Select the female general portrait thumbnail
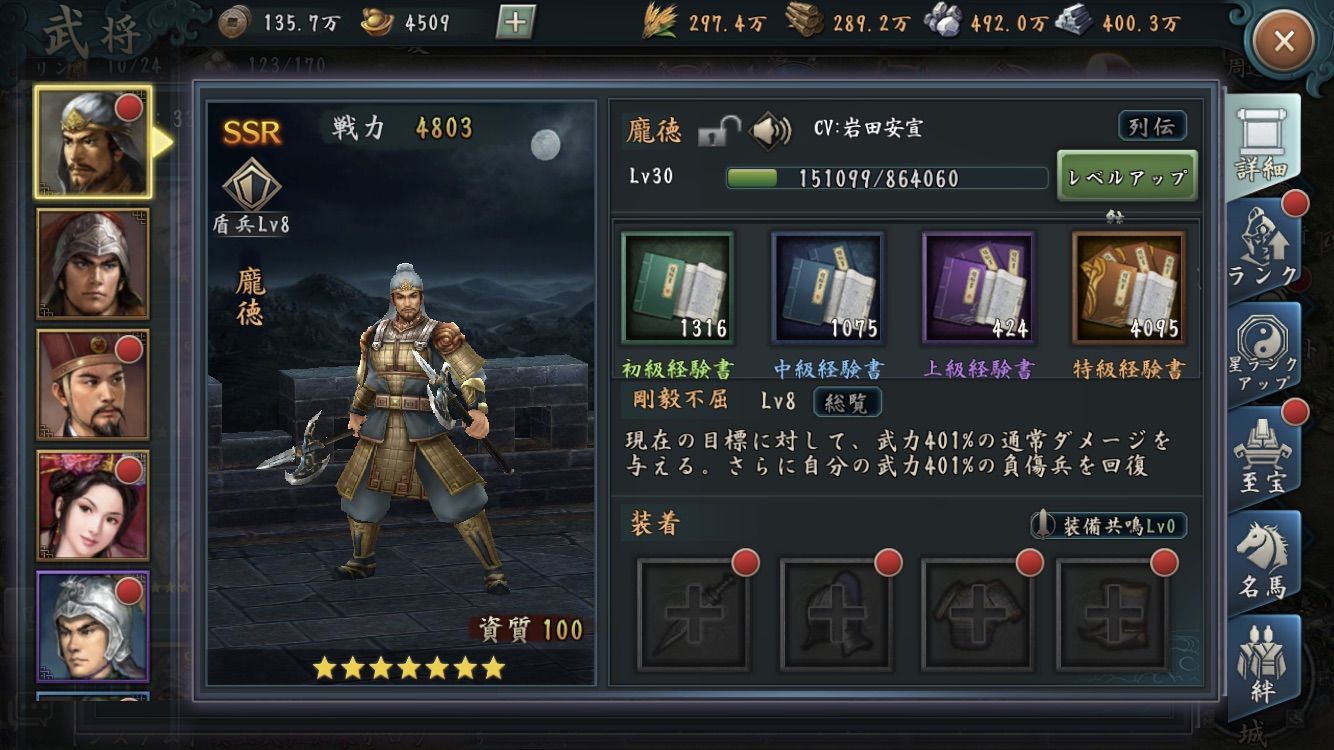 (92, 505)
